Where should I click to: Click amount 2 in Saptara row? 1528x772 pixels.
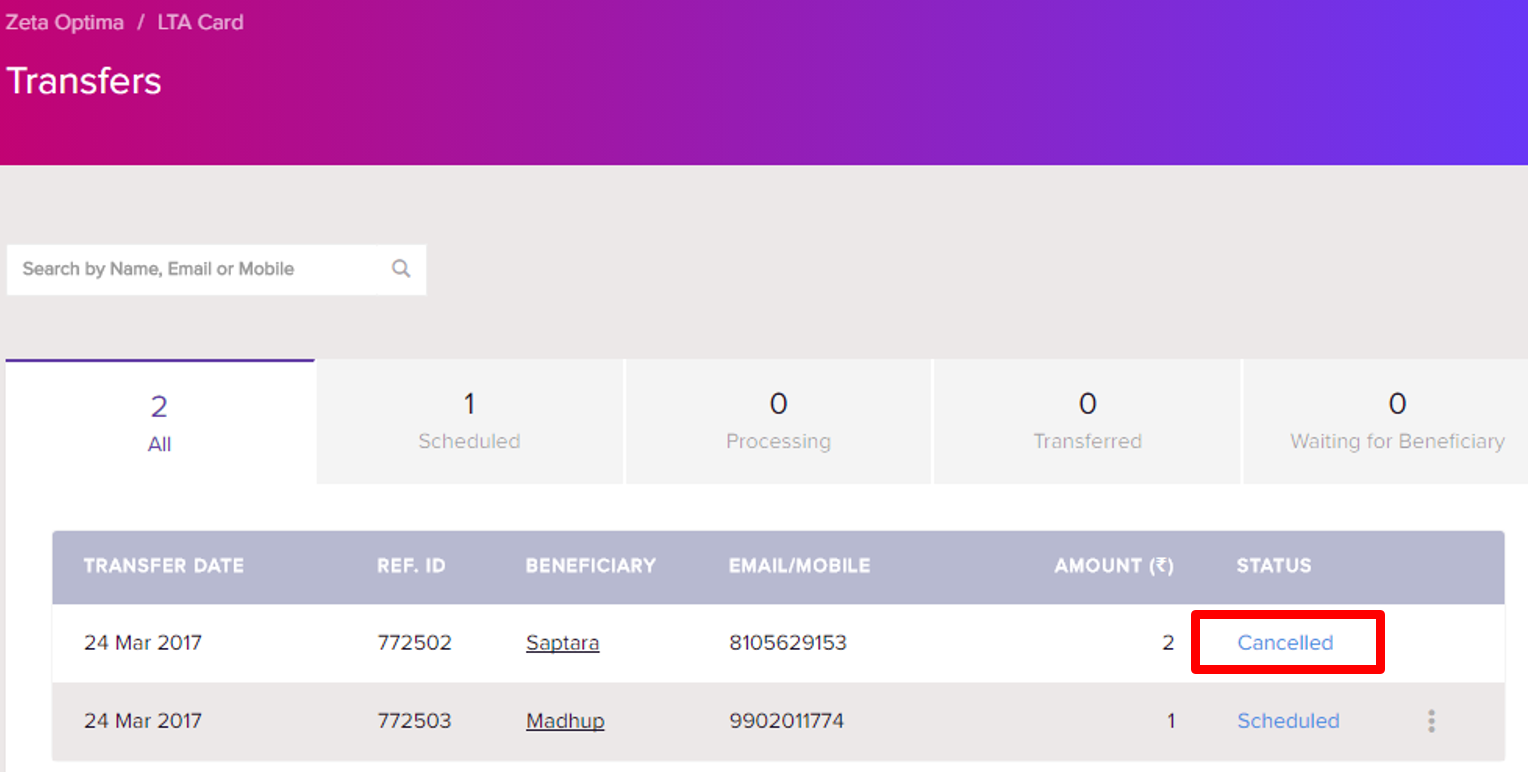[1168, 643]
